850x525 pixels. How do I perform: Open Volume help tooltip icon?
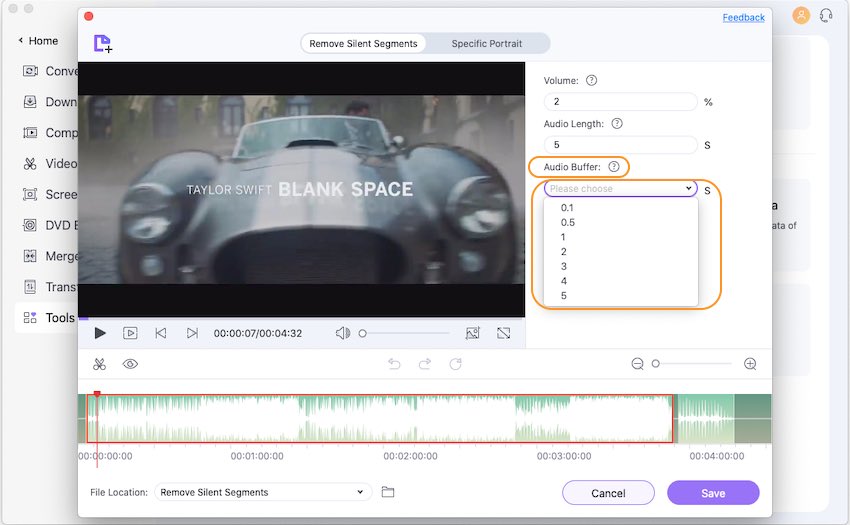pos(591,80)
